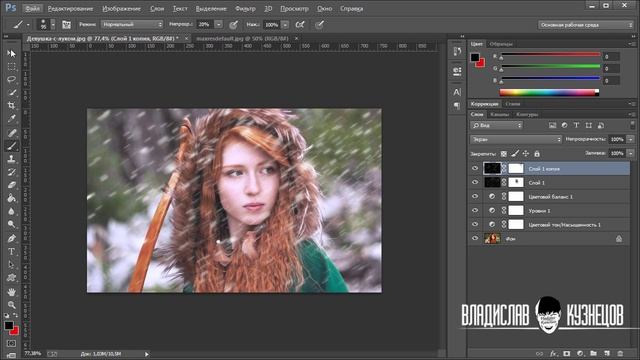Toggle pressure for opacity icon
The height and width of the screenshot is (360, 640).
pos(233,25)
